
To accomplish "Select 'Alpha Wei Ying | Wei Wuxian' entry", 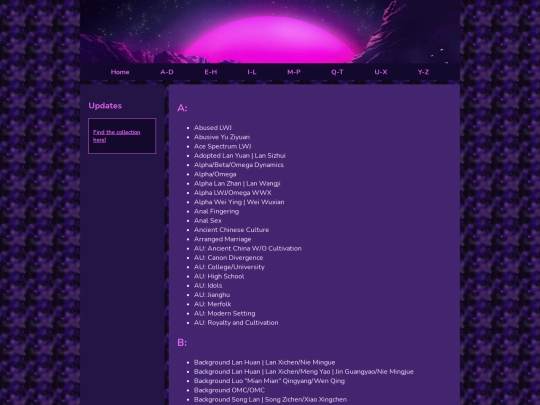I will coord(239,202).
